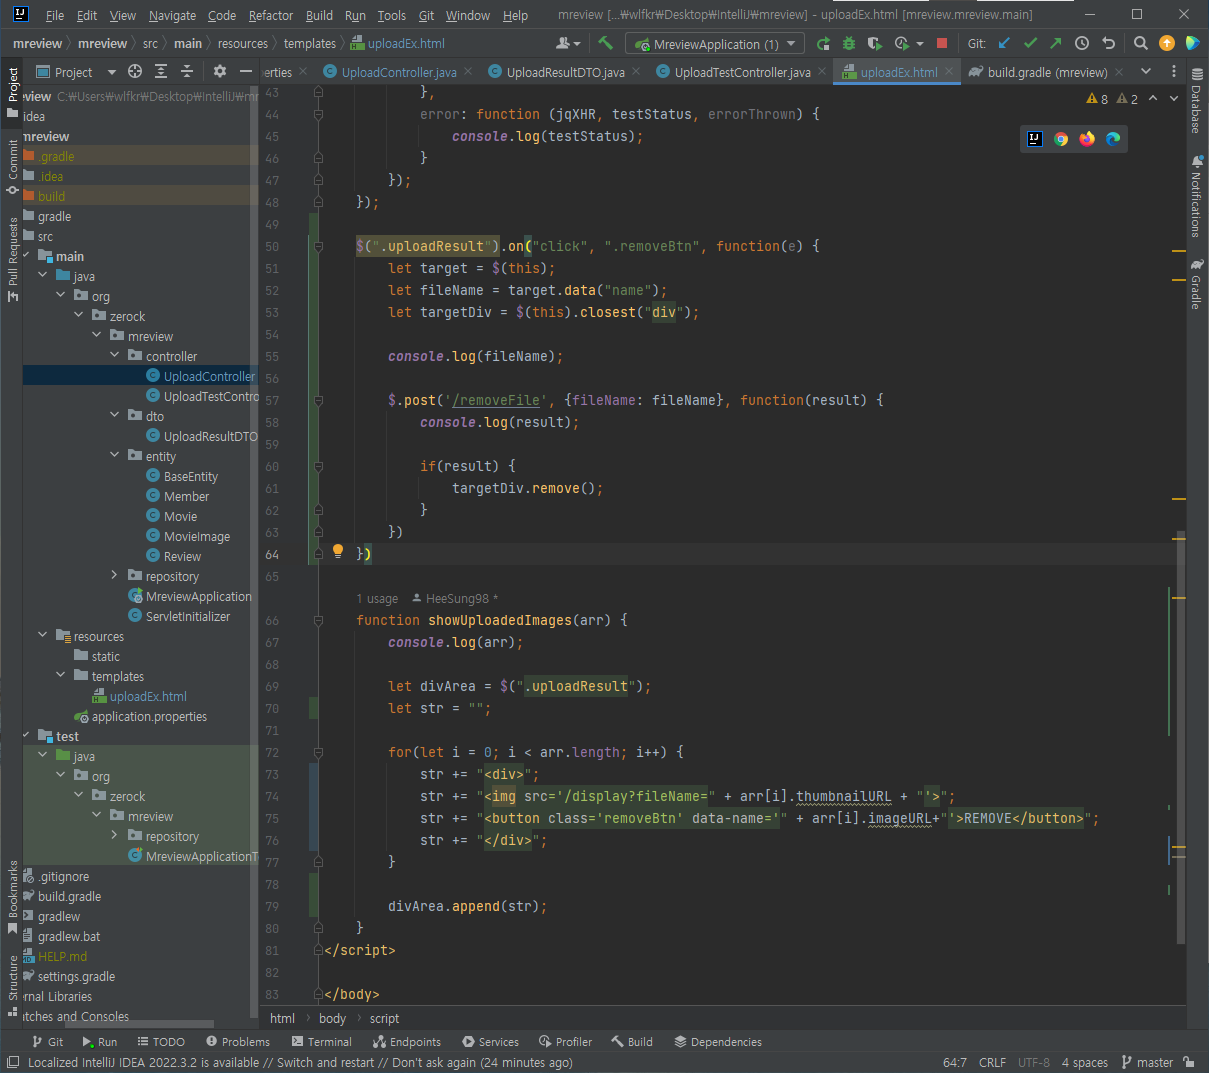The image size is (1209, 1073).
Task: Collapse the resources folder
Action: [x=42, y=636]
